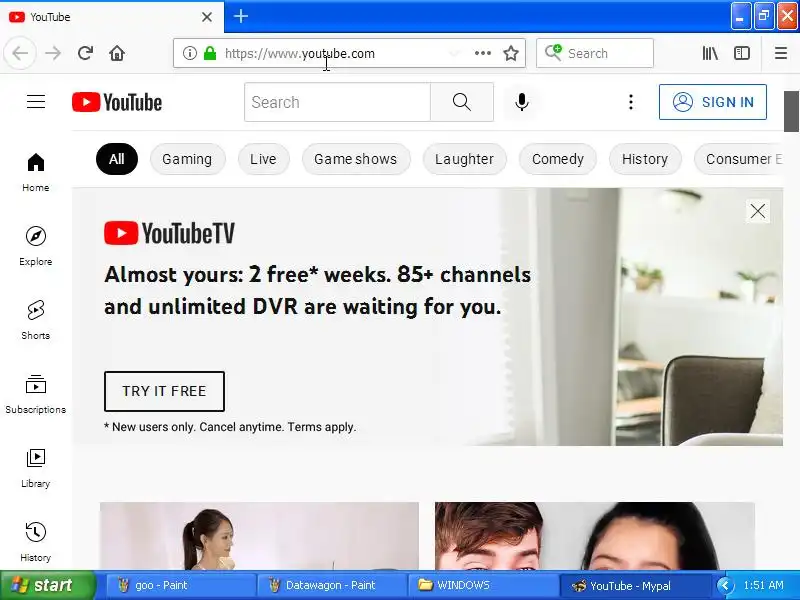The image size is (800, 600).
Task: Select the YouTube - Mypal taskbar button
Action: pyautogui.click(x=635, y=586)
